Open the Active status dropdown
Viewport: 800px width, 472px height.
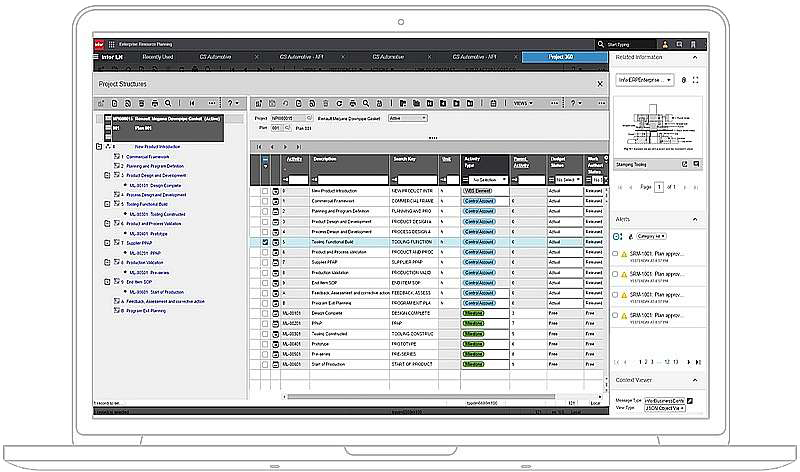[x=405, y=118]
